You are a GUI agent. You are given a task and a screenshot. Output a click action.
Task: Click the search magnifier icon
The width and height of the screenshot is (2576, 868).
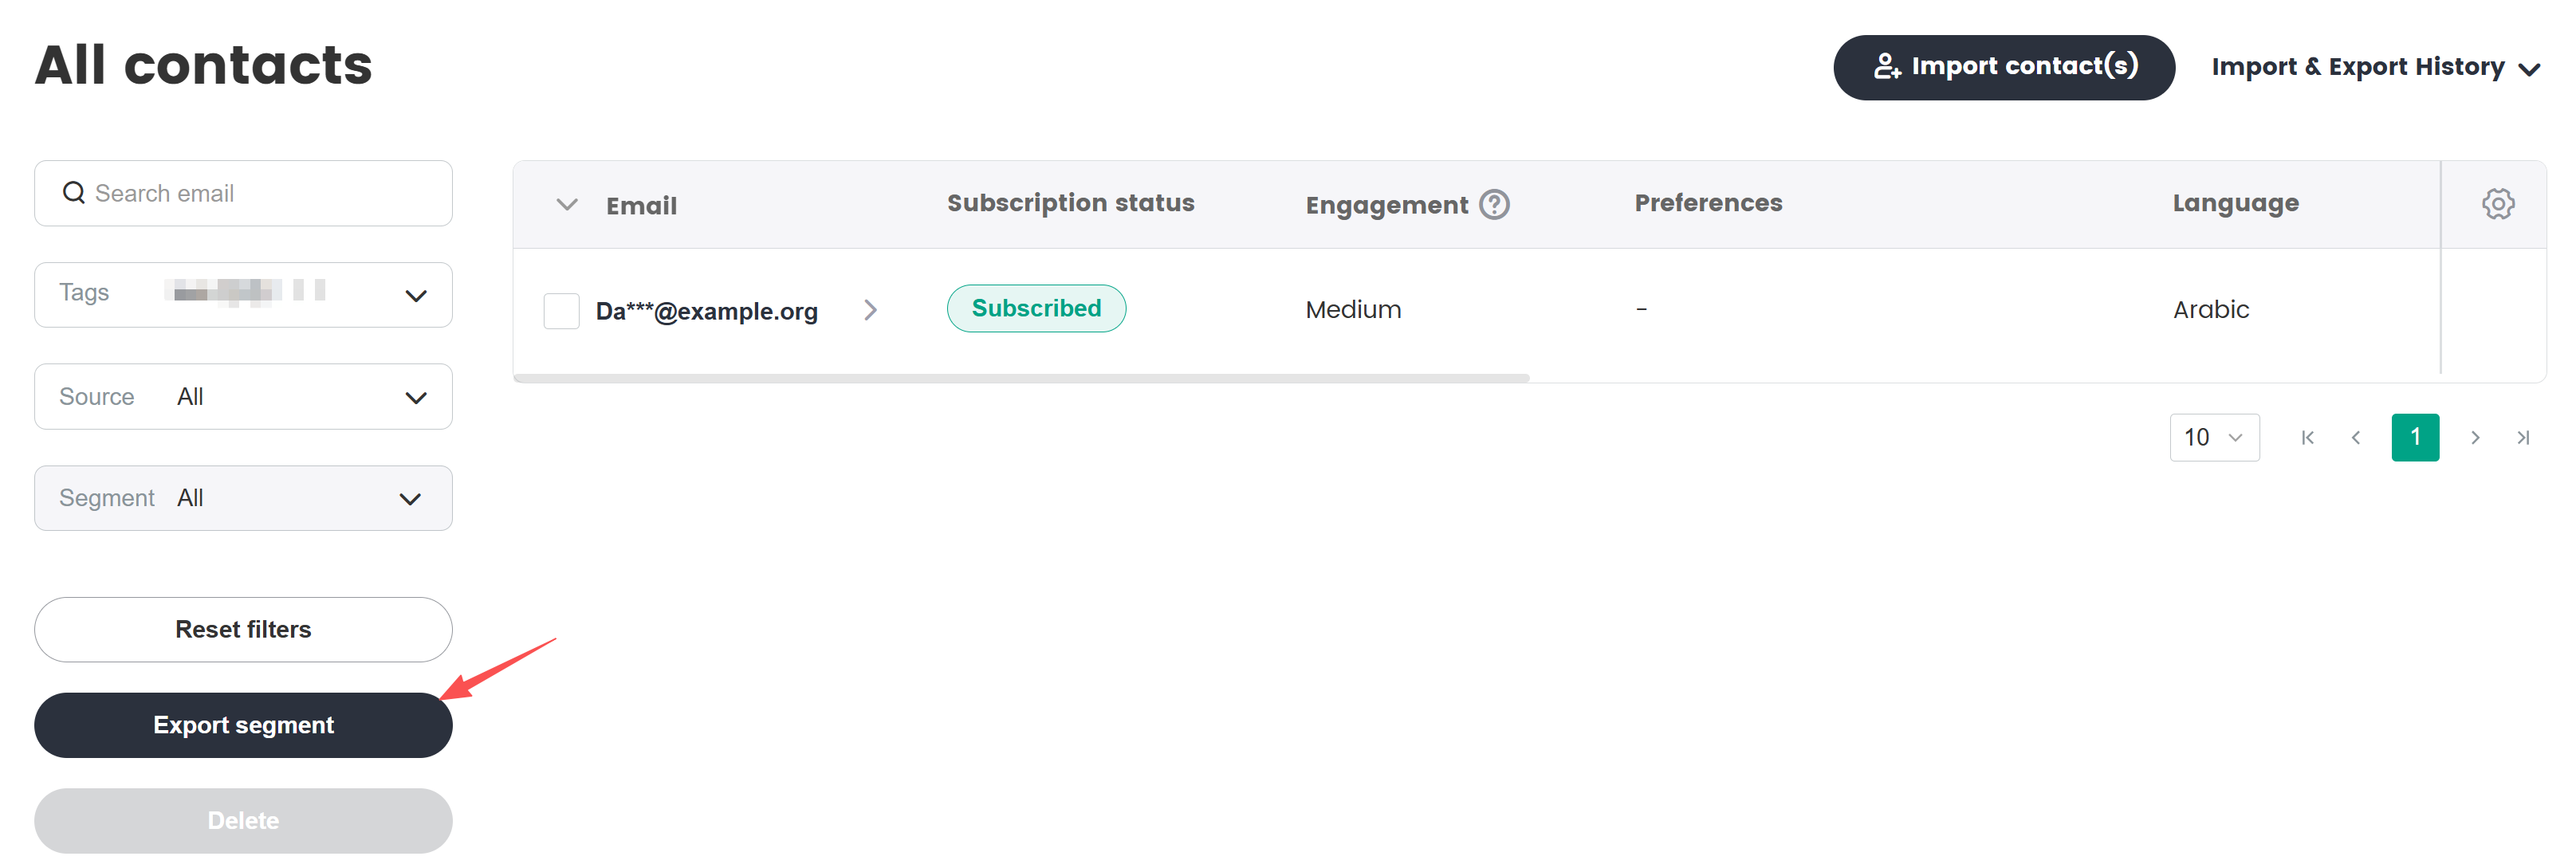[73, 192]
